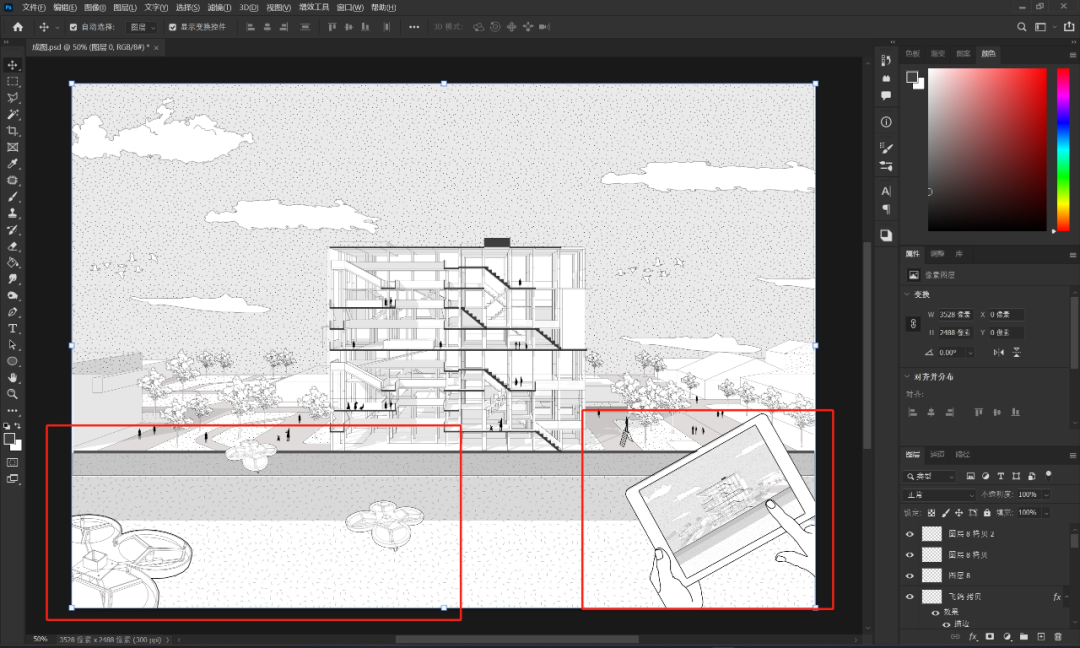Open the layer opacity dropdown arrow

tap(1046, 494)
